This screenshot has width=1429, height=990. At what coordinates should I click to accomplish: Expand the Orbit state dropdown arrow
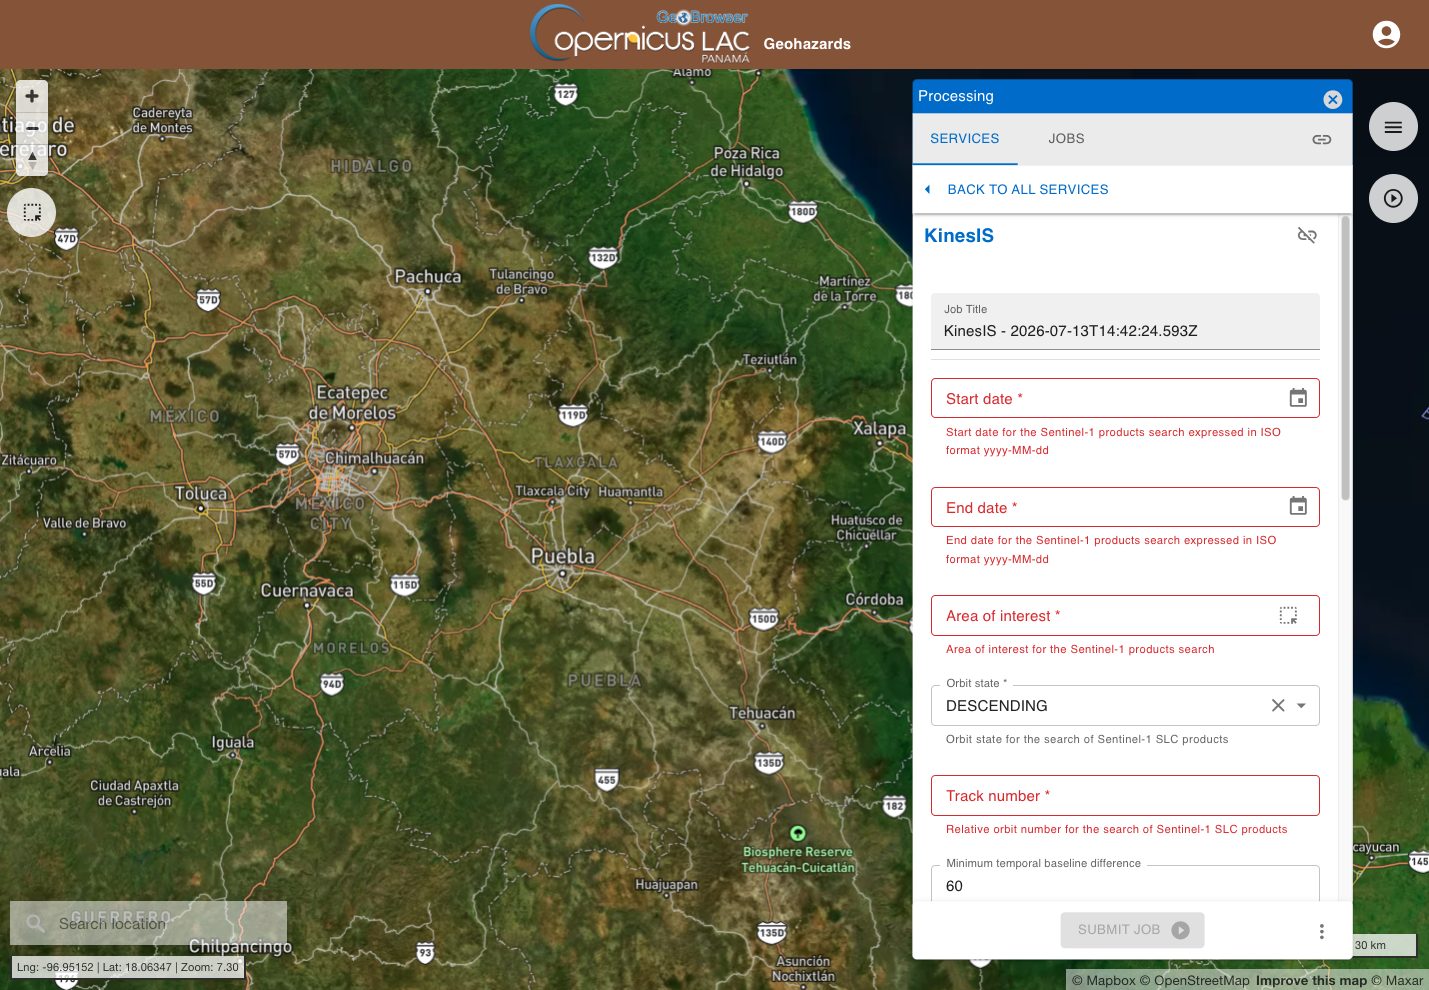click(x=1301, y=706)
